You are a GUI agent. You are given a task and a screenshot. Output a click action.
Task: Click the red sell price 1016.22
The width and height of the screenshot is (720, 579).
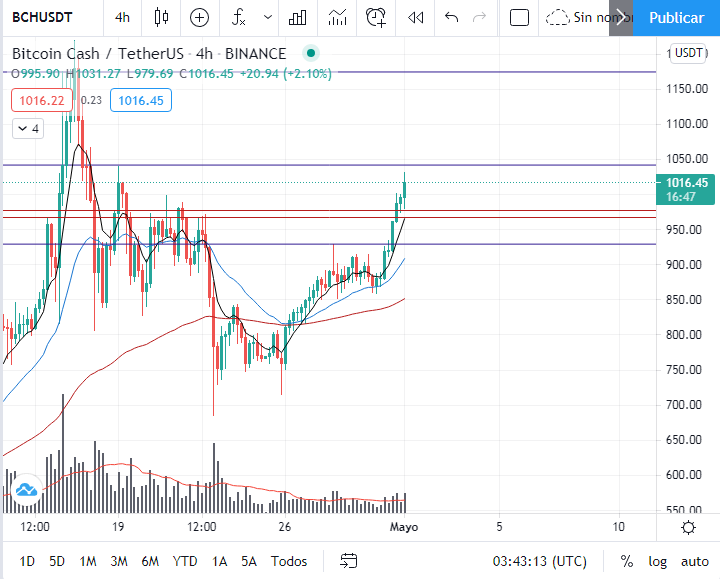point(42,100)
